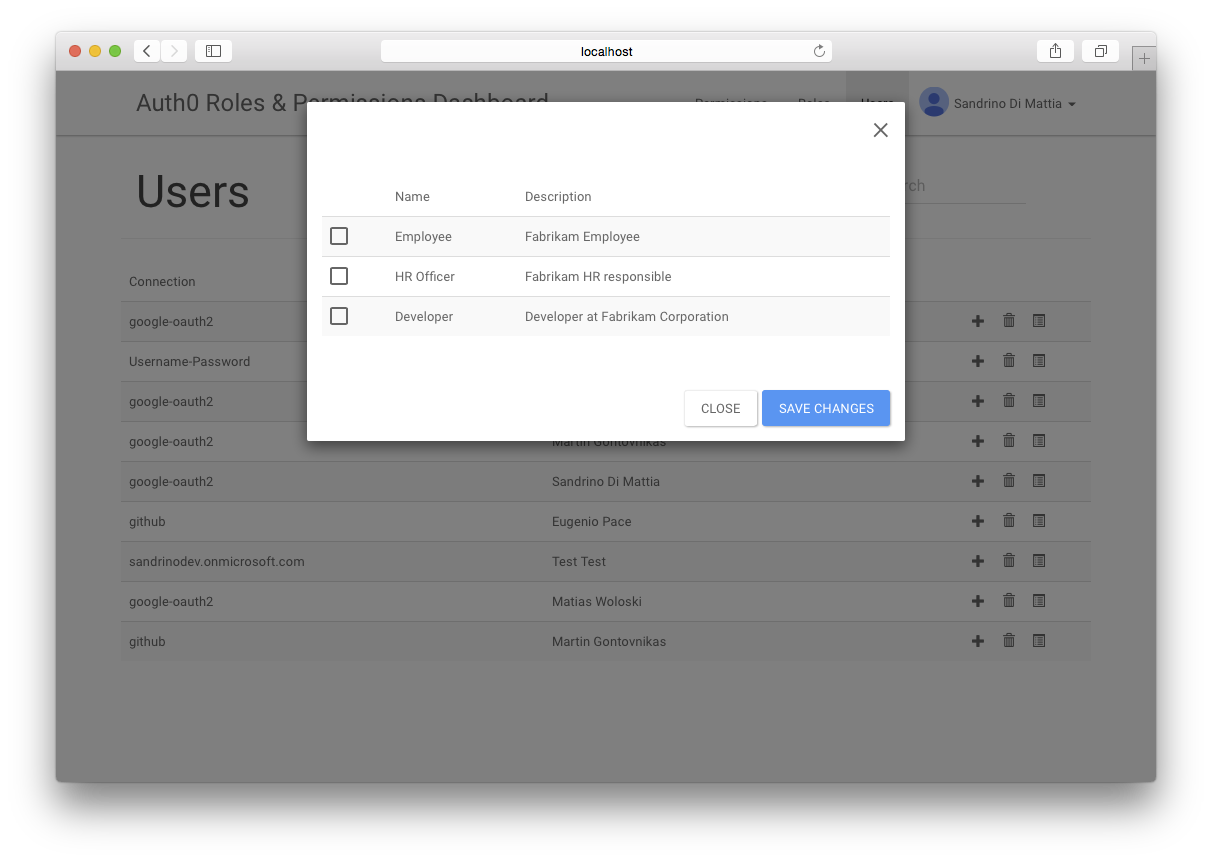Tick the HR Officer role checkbox
Image resolution: width=1212 pixels, height=862 pixels.
coord(339,276)
